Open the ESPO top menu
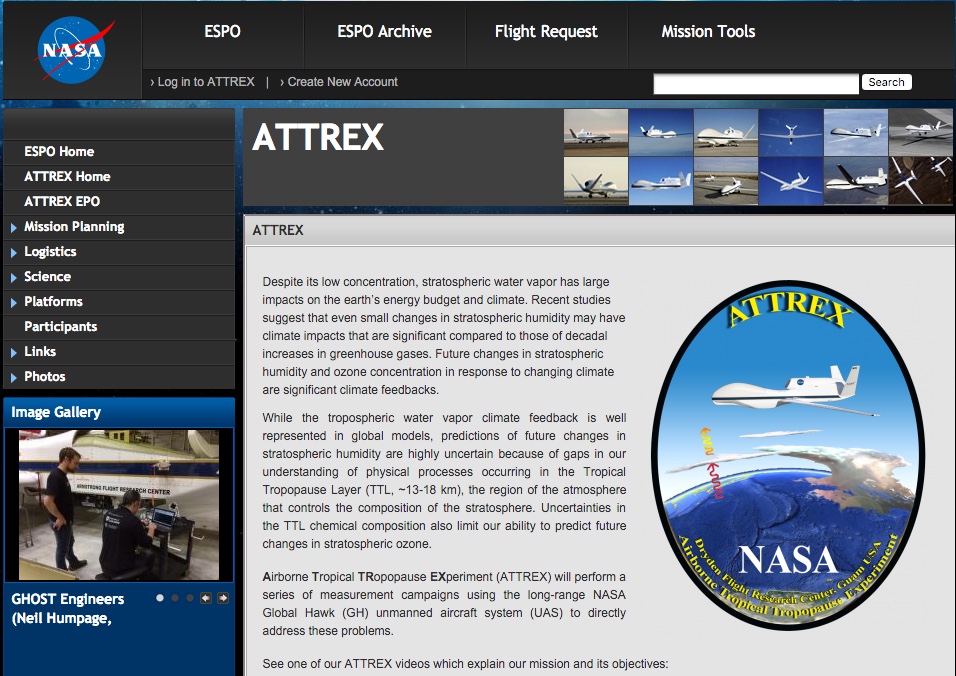 tap(223, 32)
